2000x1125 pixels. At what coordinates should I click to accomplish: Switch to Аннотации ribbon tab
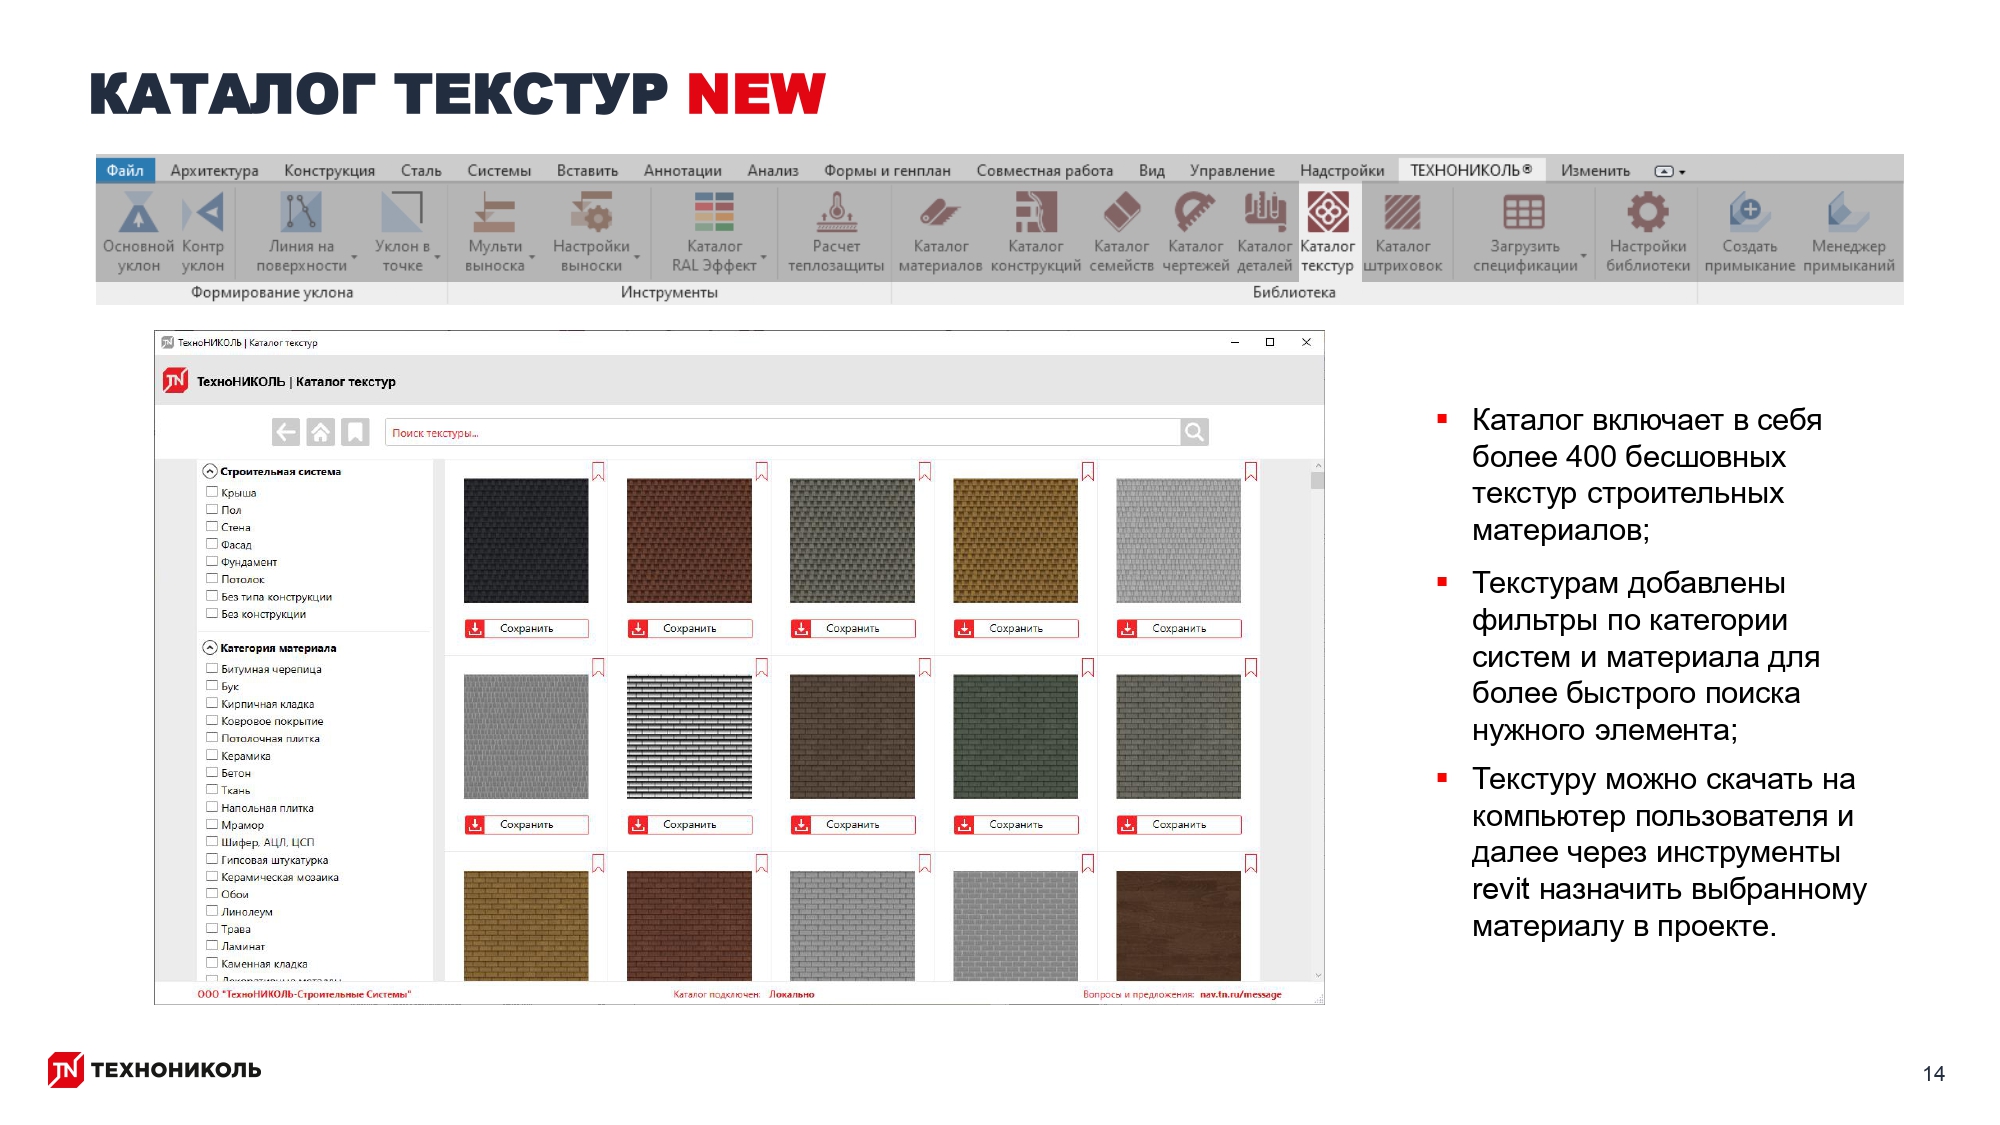(683, 170)
